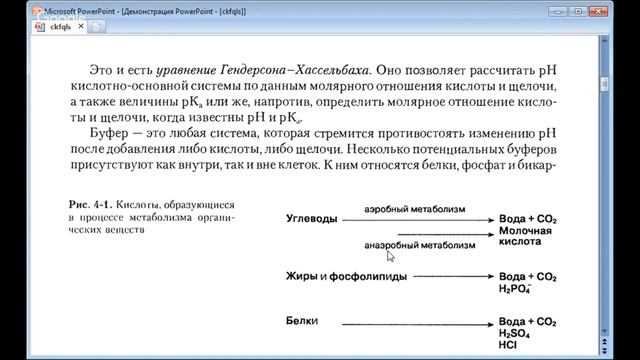Close the ckfqls tab with its X

pyautogui.click(x=81, y=26)
